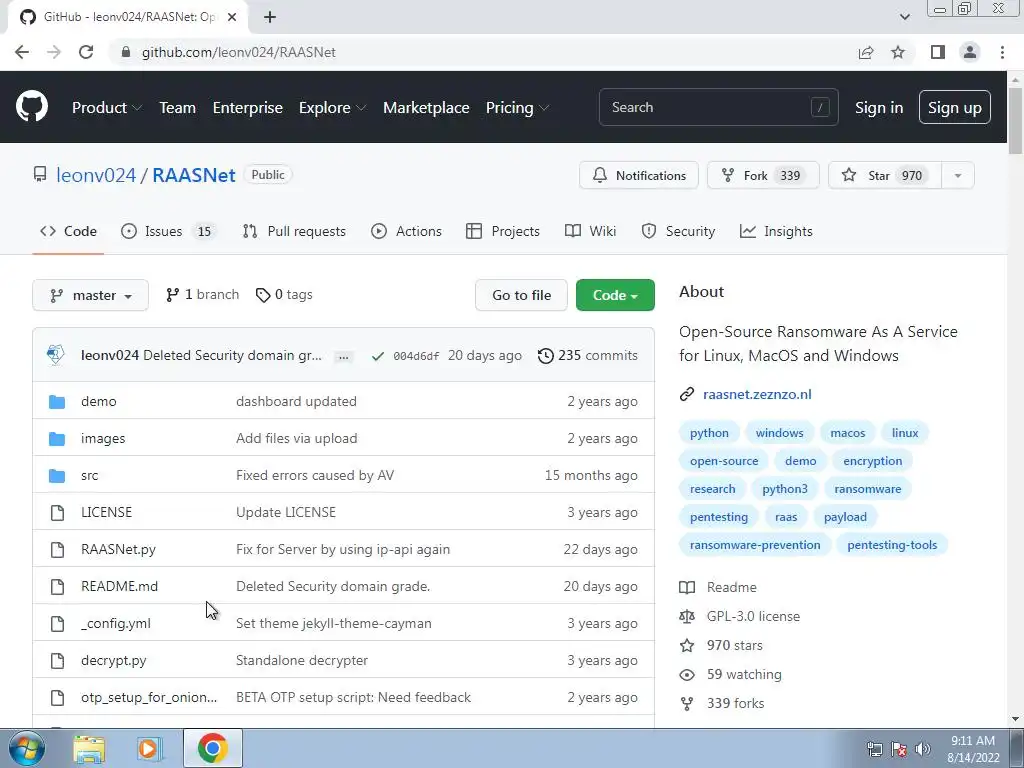The image size is (1024, 768).
Task: Expand commit message ellipsis button
Action: (x=344, y=357)
